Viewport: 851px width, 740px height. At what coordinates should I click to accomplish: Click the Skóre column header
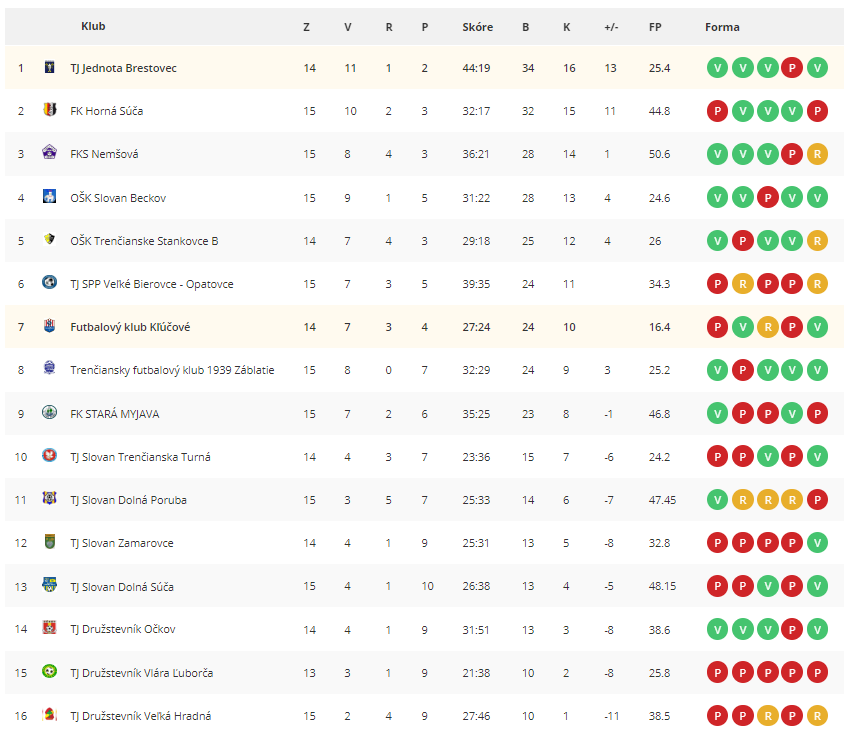[x=478, y=27]
